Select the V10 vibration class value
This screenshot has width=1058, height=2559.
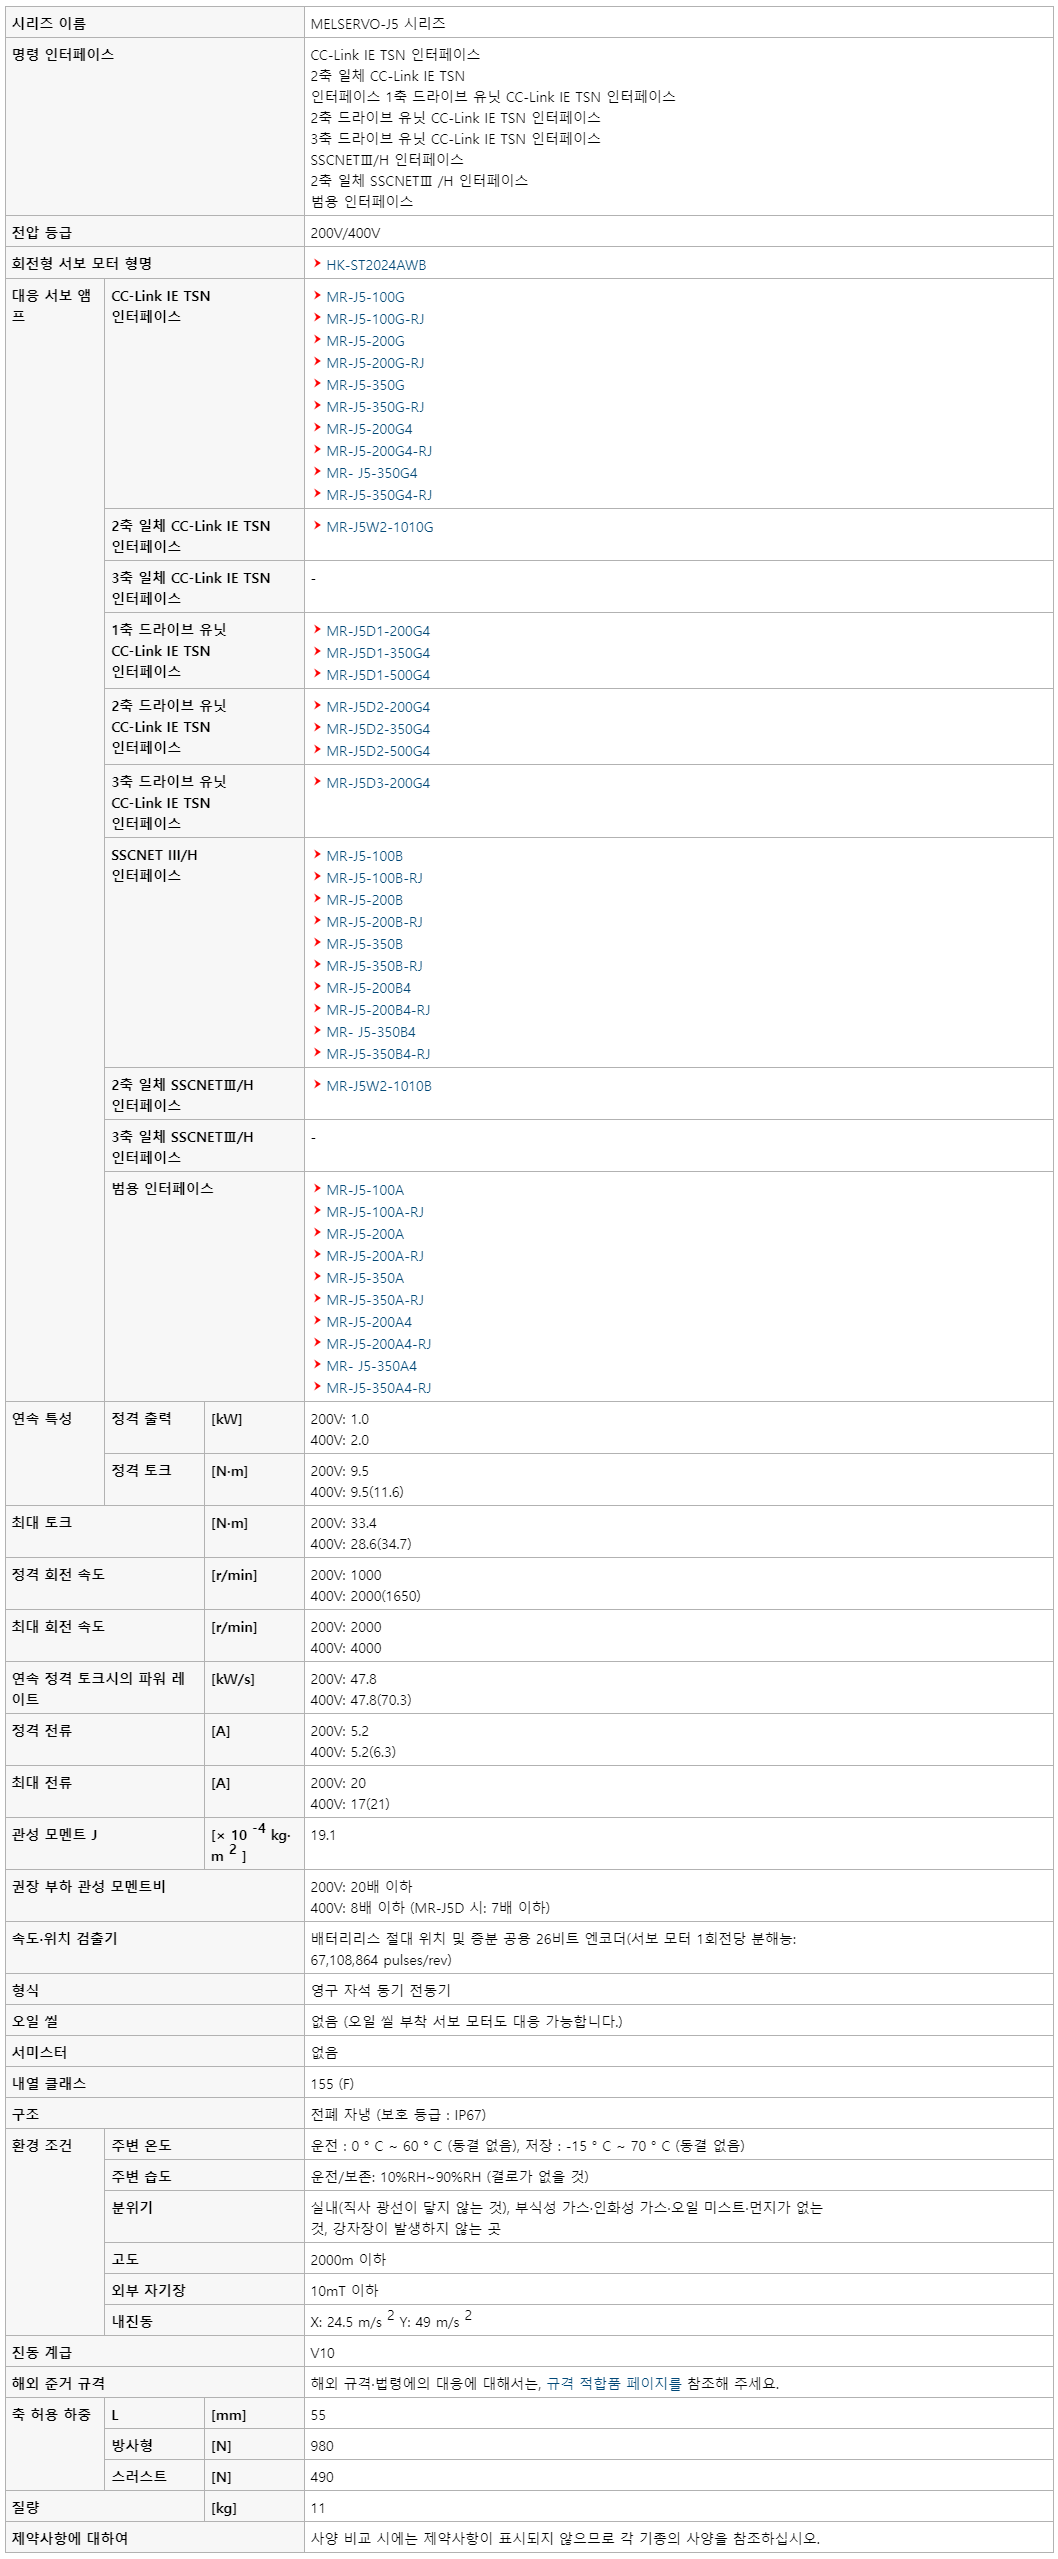click(x=322, y=2353)
